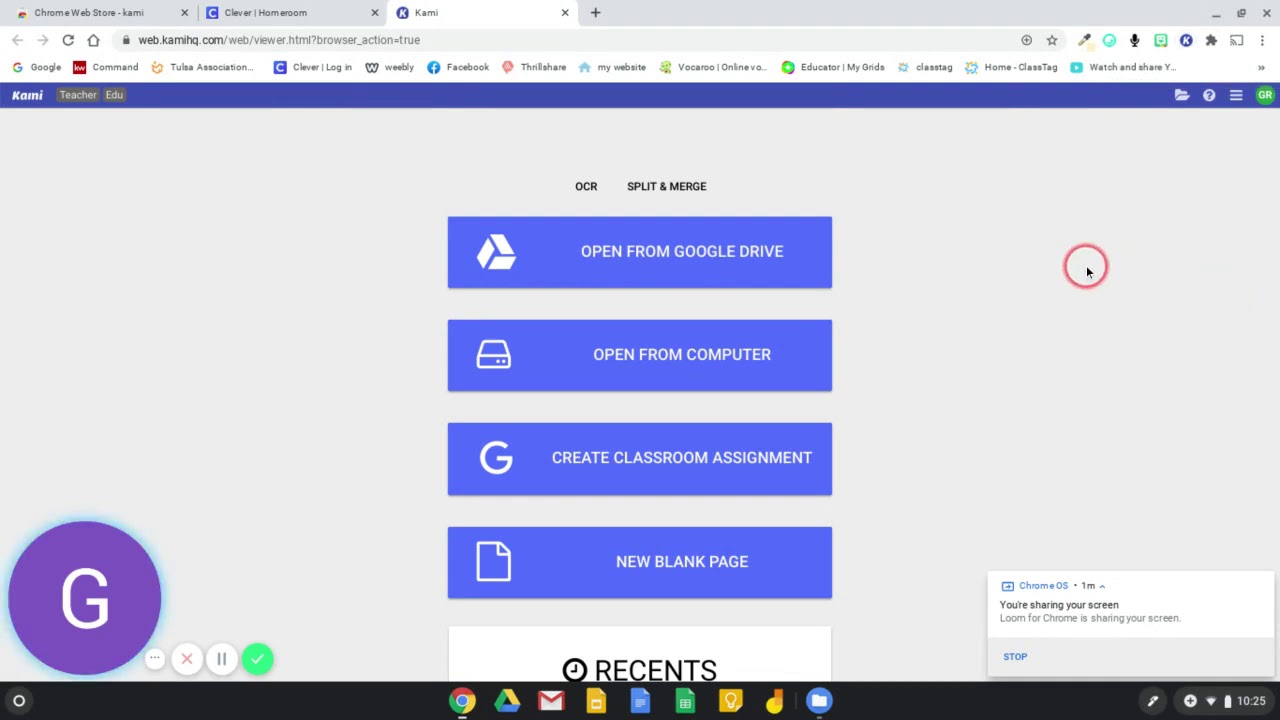The width and height of the screenshot is (1280, 720).
Task: Open the Thrillshare bookmark
Action: (x=534, y=67)
